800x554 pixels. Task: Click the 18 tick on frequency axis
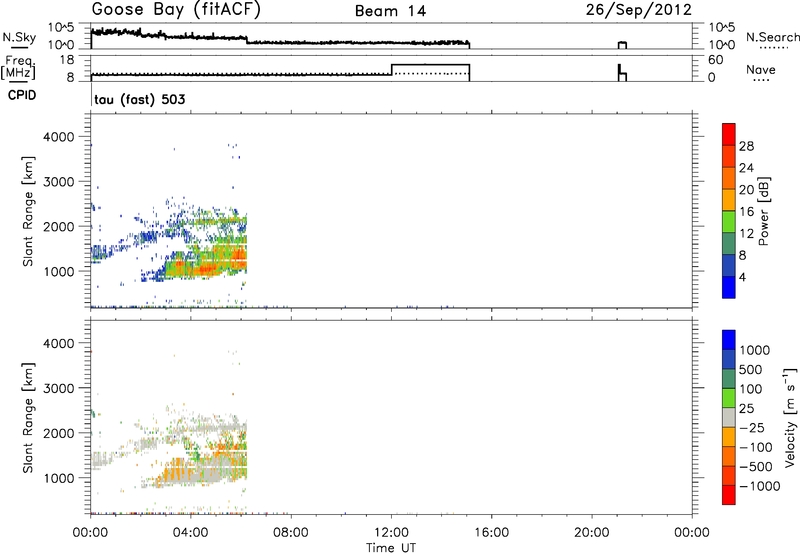pos(67,60)
